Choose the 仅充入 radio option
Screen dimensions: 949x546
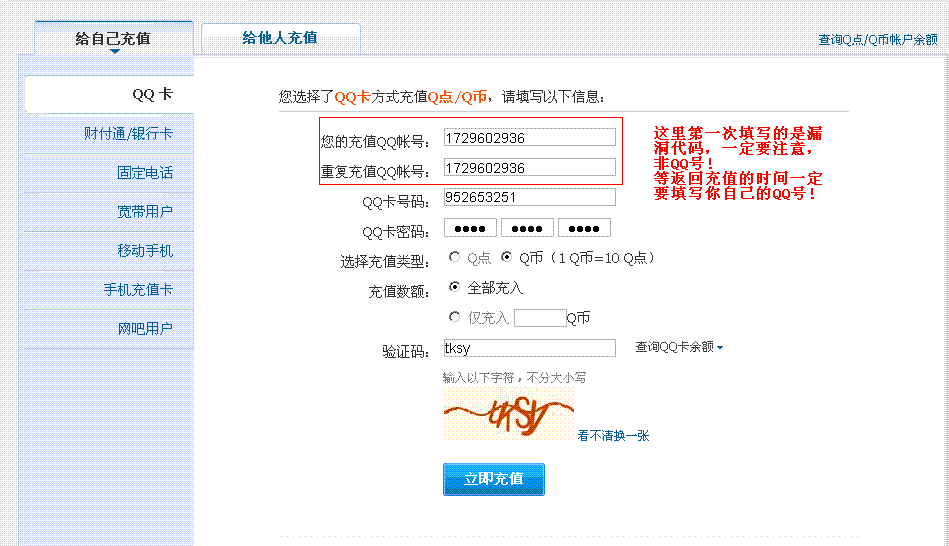[454, 317]
